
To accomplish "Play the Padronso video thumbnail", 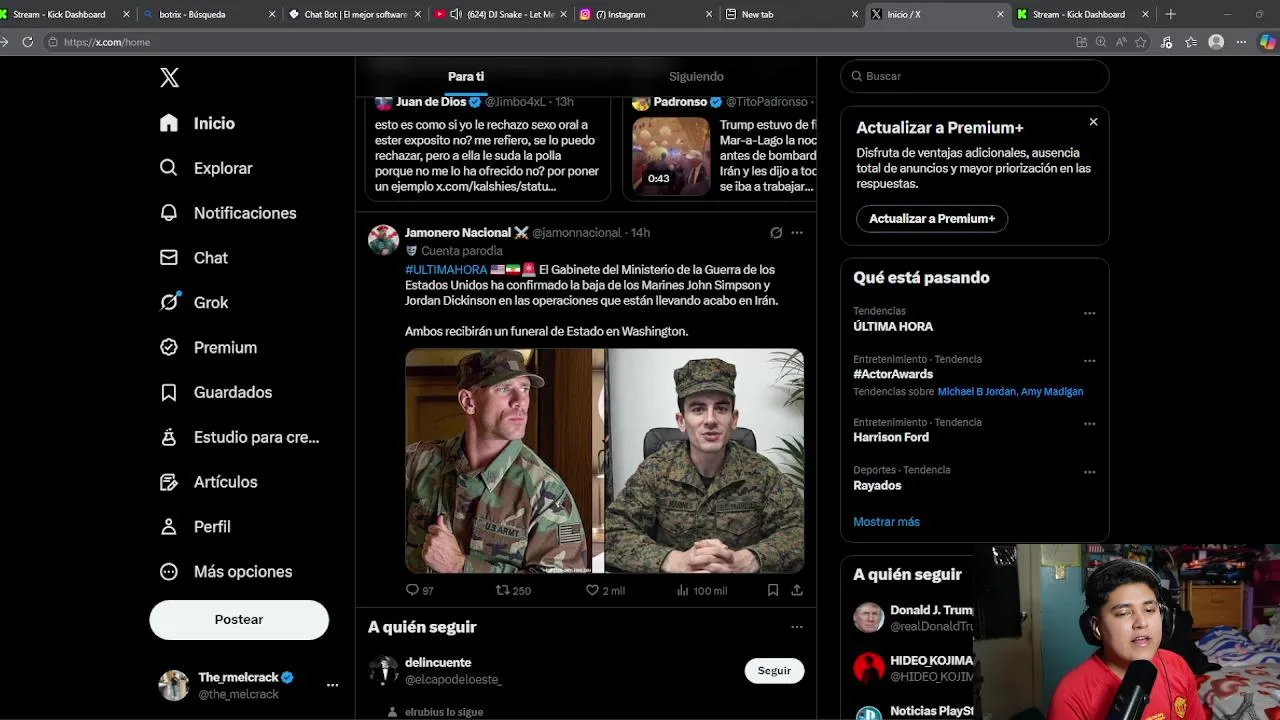I will [x=671, y=155].
